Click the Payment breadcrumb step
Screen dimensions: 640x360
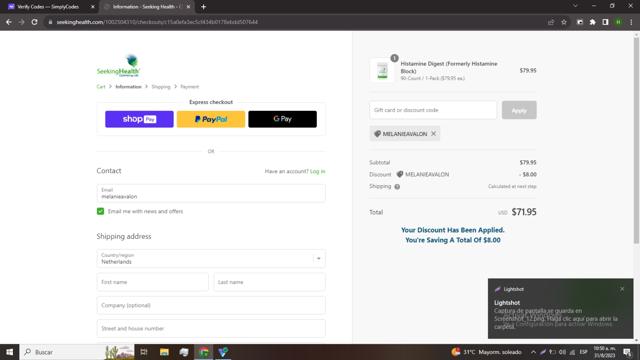pyautogui.click(x=189, y=87)
